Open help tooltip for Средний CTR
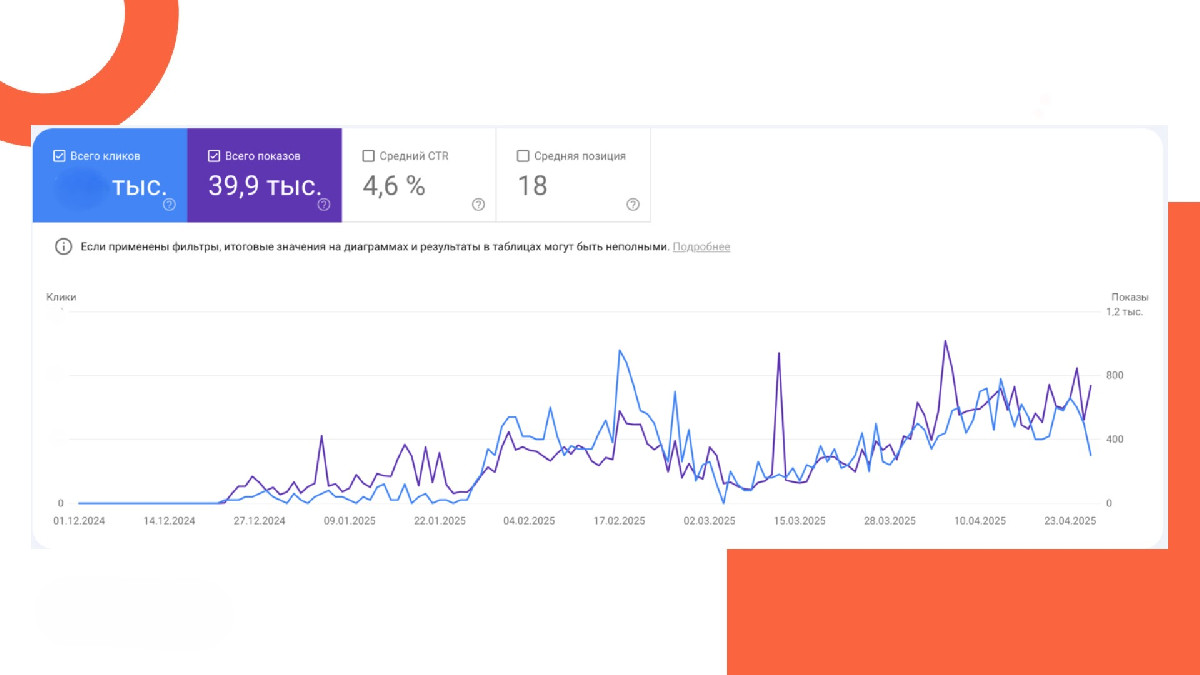The height and width of the screenshot is (675, 1200). 478,205
